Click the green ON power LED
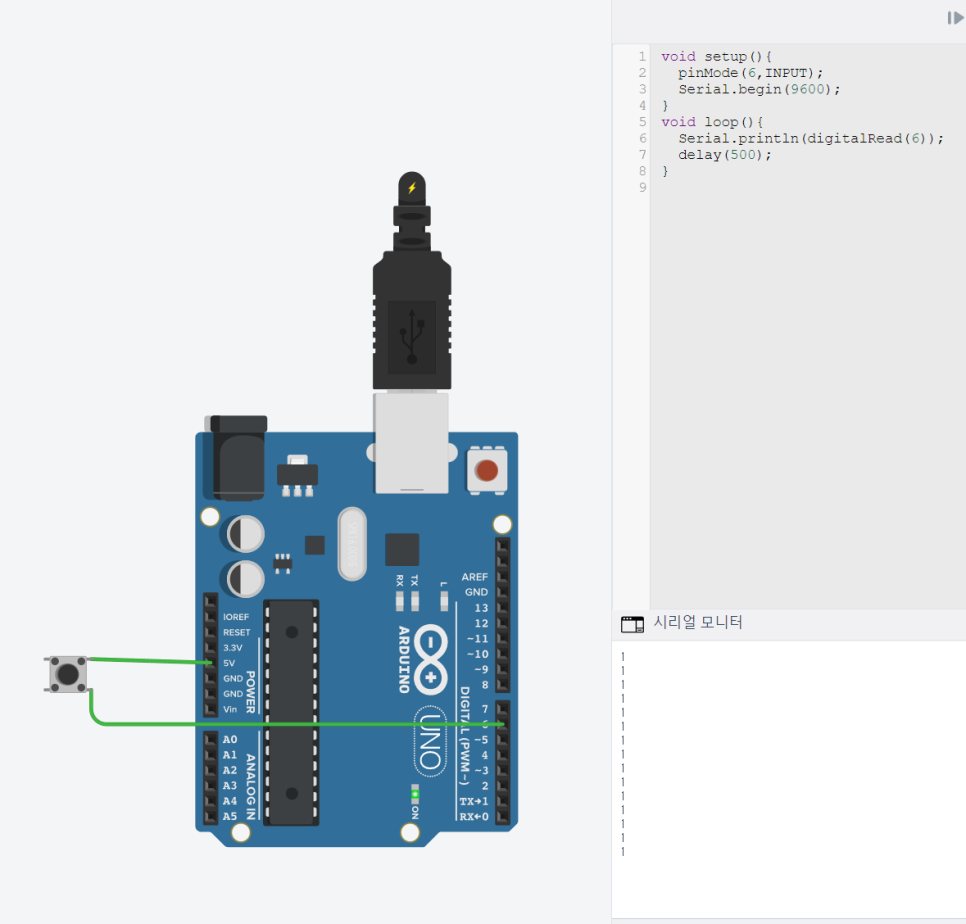 click(x=415, y=794)
